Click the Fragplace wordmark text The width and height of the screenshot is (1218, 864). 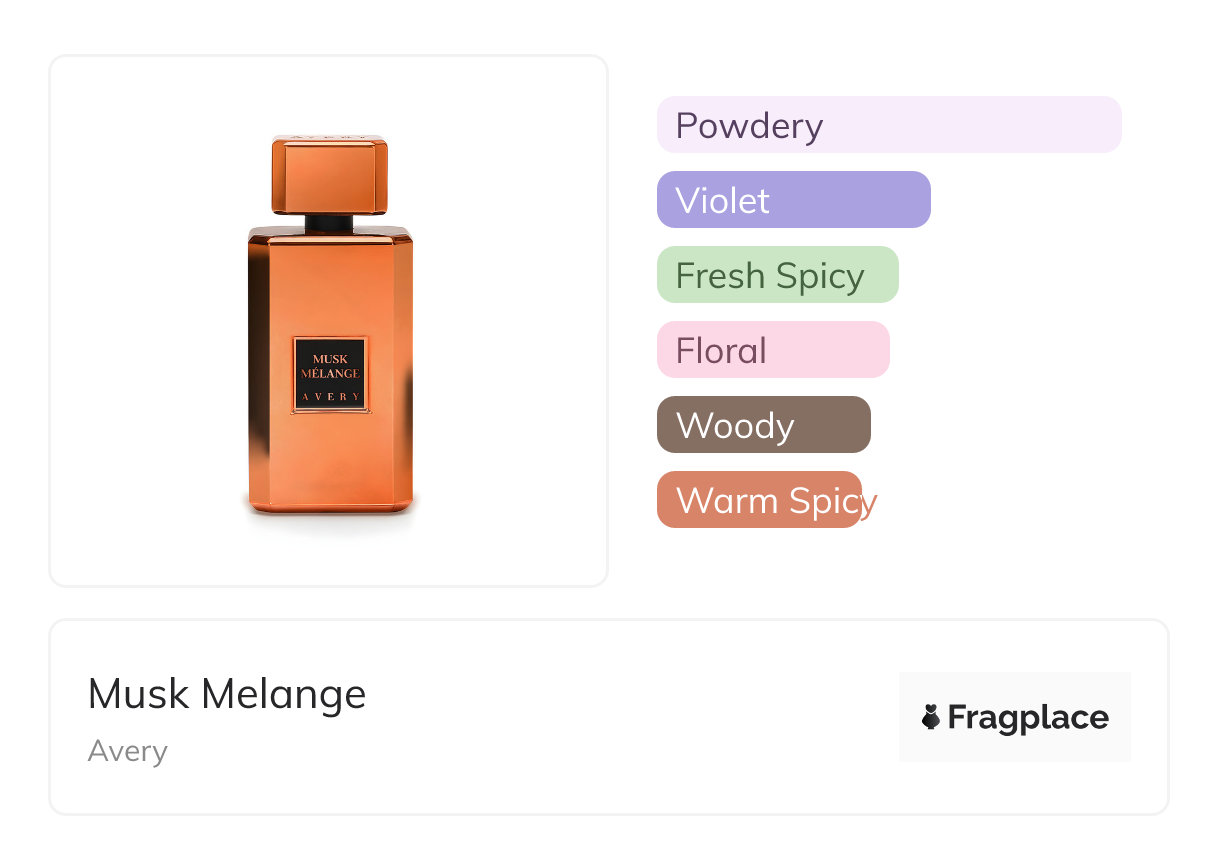pyautogui.click(x=1028, y=717)
